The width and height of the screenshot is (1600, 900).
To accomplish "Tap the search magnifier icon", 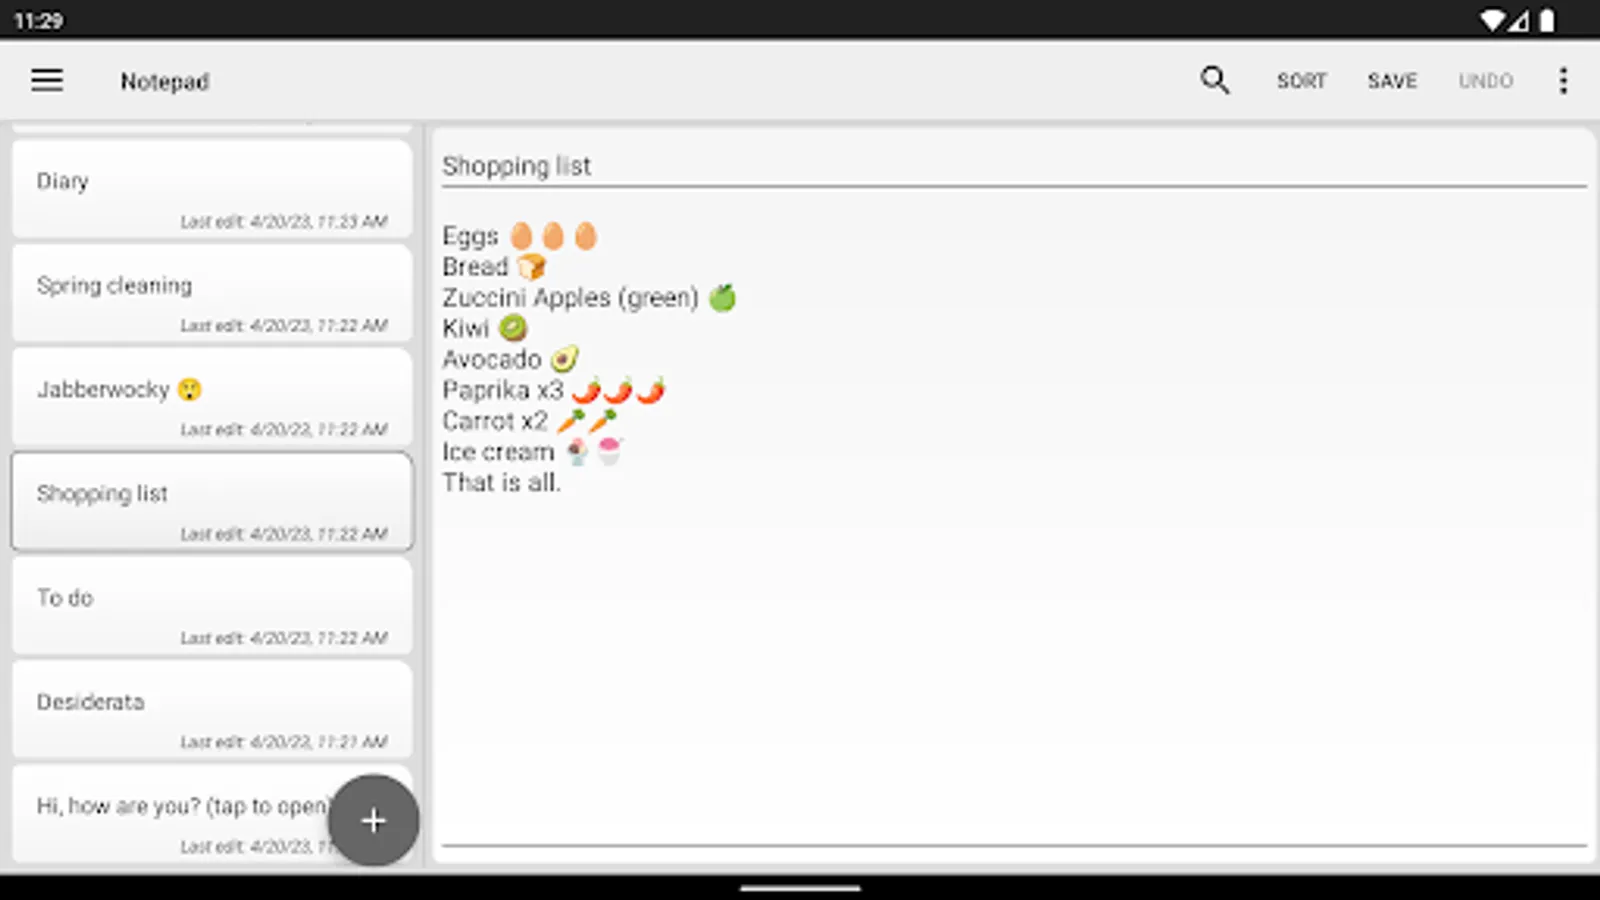I will pyautogui.click(x=1214, y=80).
